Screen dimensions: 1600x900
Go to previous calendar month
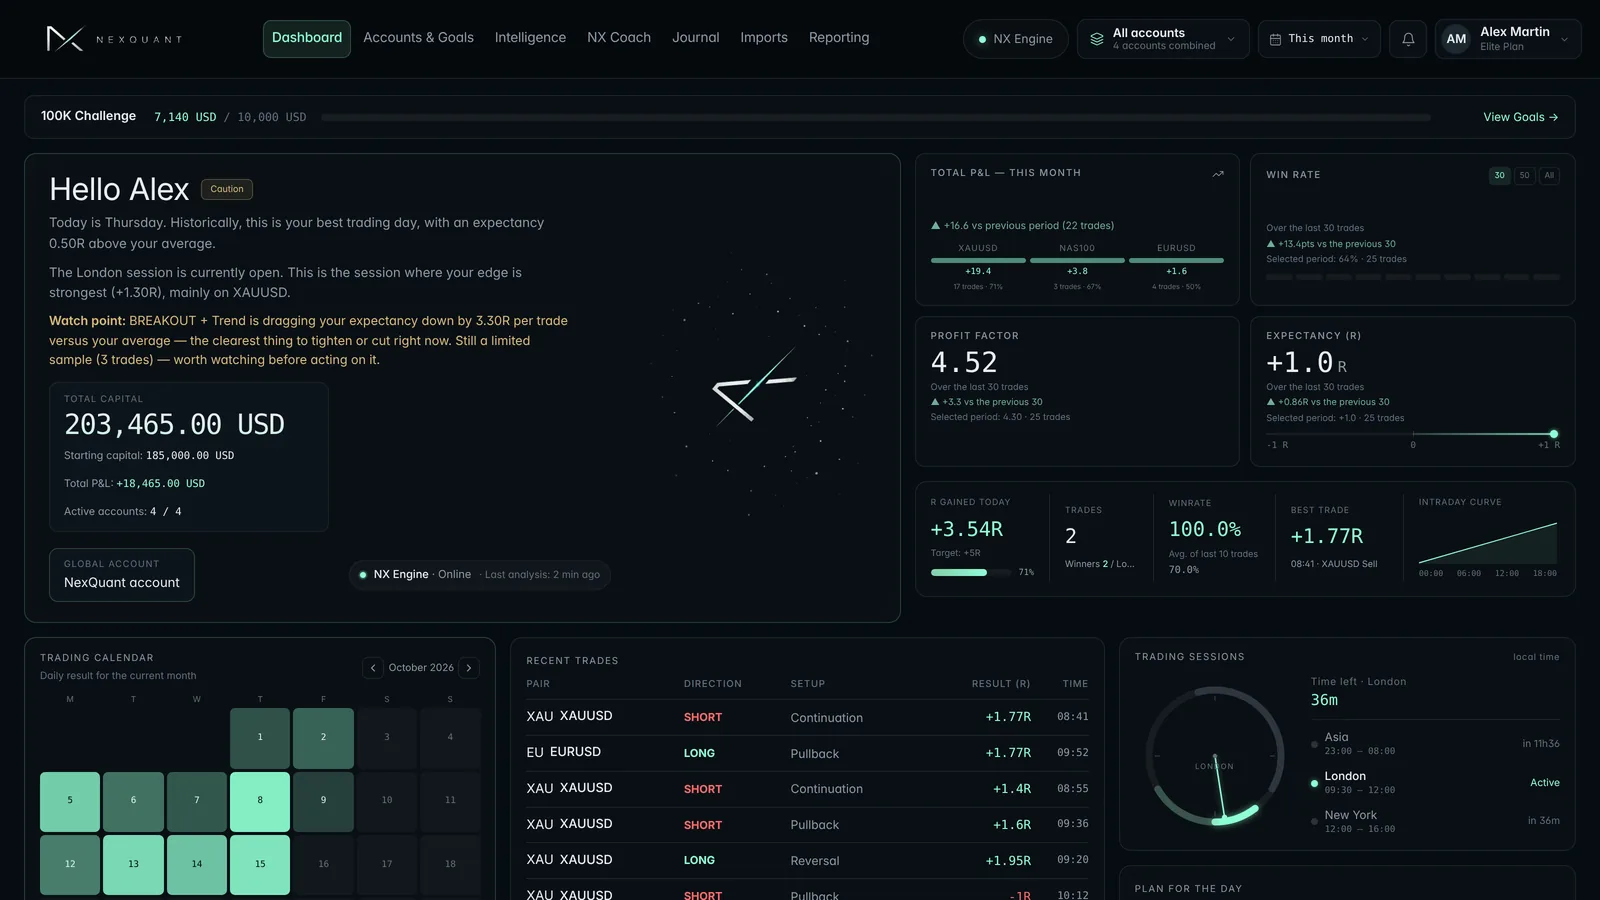pyautogui.click(x=373, y=668)
